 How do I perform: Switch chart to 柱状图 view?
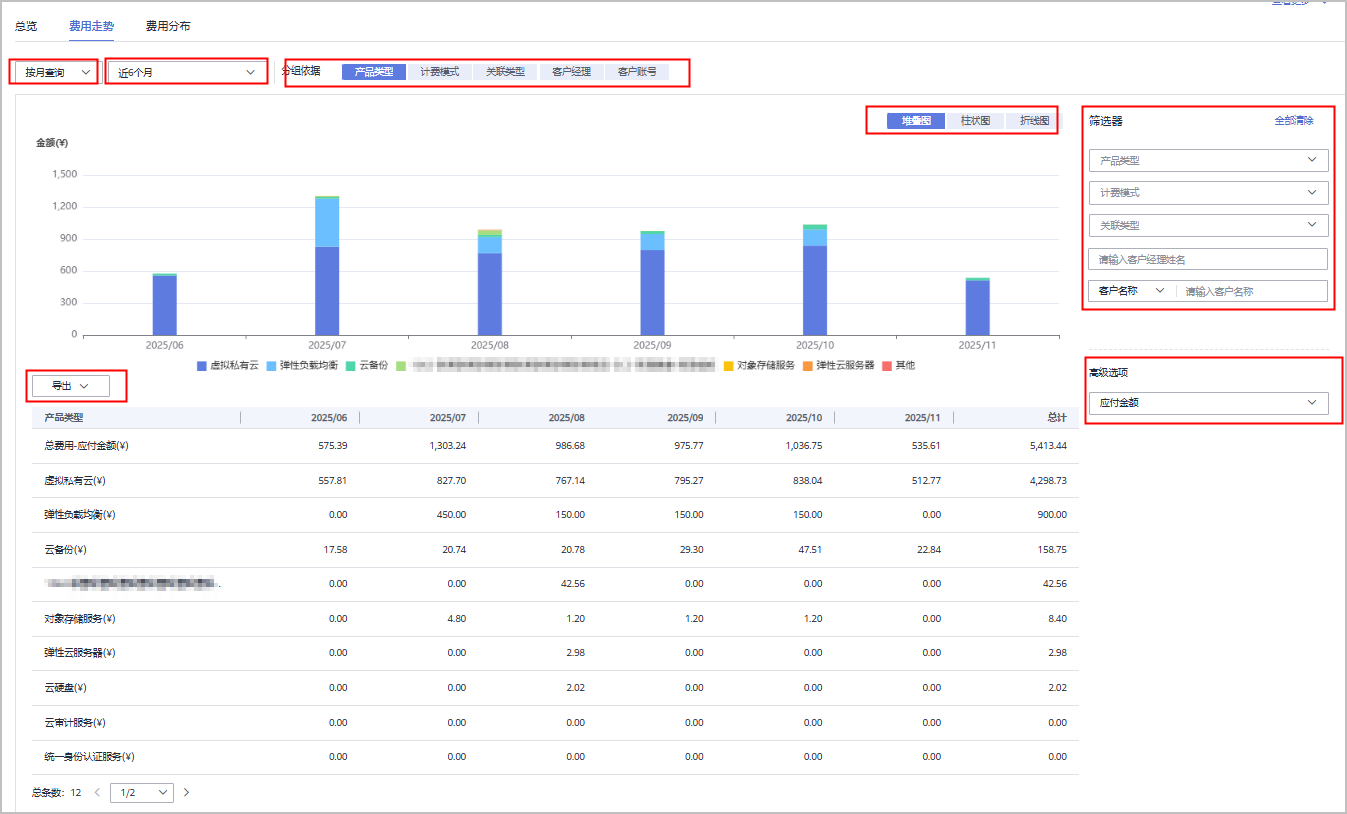coord(975,121)
